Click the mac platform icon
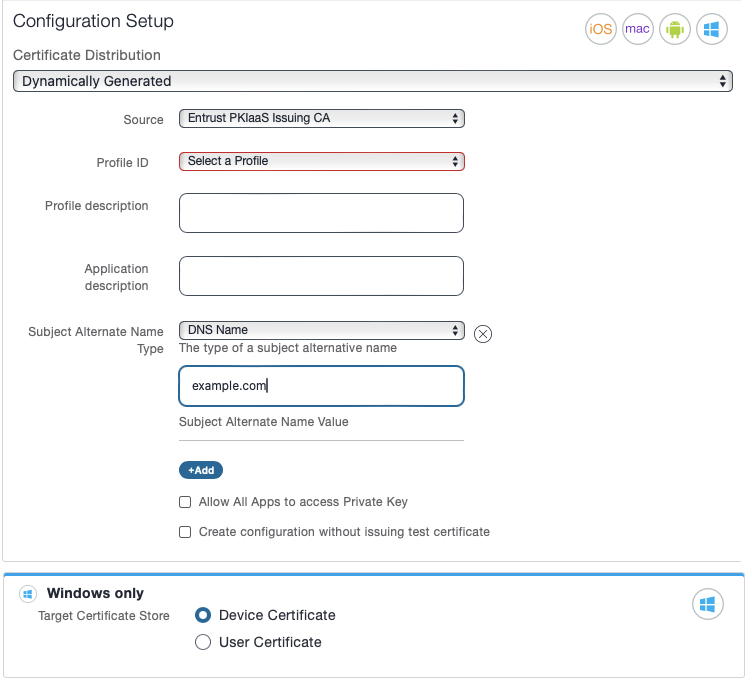The width and height of the screenshot is (752, 684). click(637, 29)
